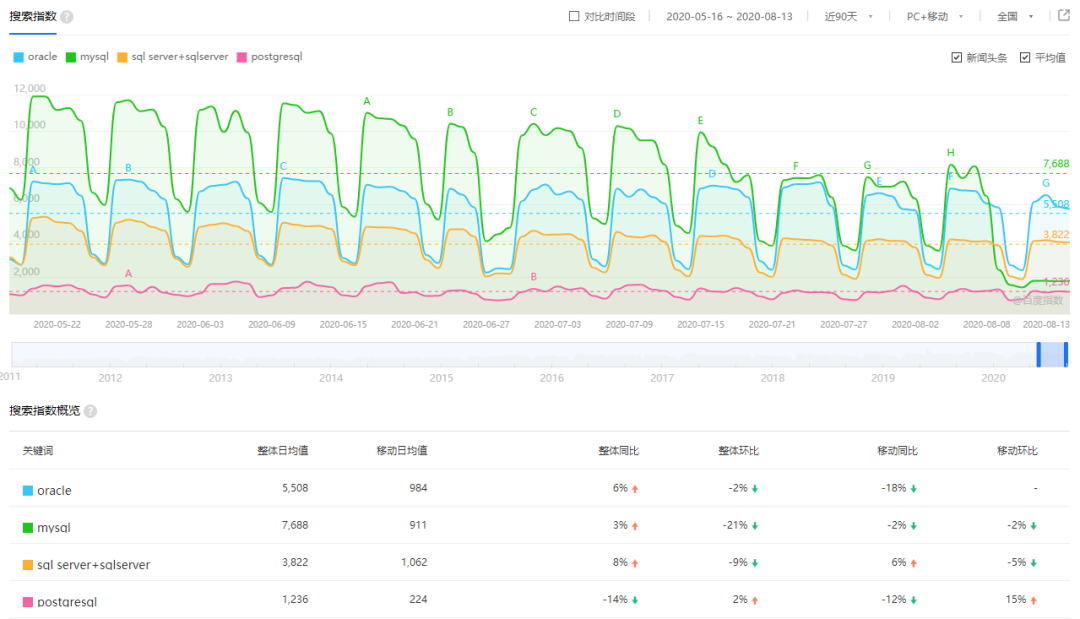This screenshot has height=619, width=1080.
Task: Click green news marker H on chart
Action: click(950, 153)
